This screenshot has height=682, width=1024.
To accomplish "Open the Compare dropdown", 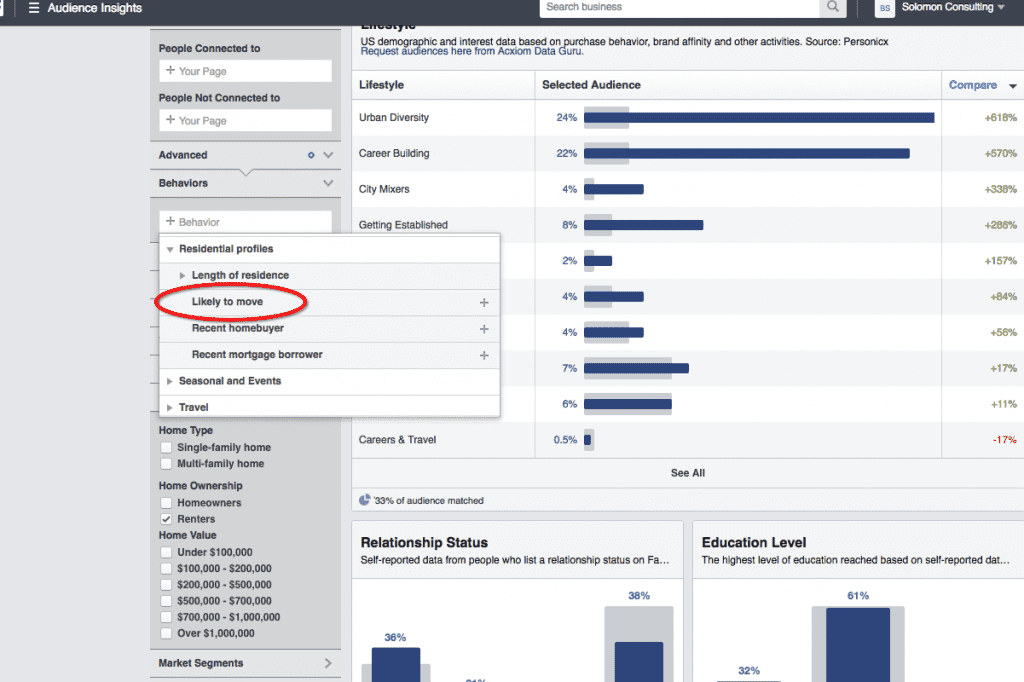I will (982, 85).
